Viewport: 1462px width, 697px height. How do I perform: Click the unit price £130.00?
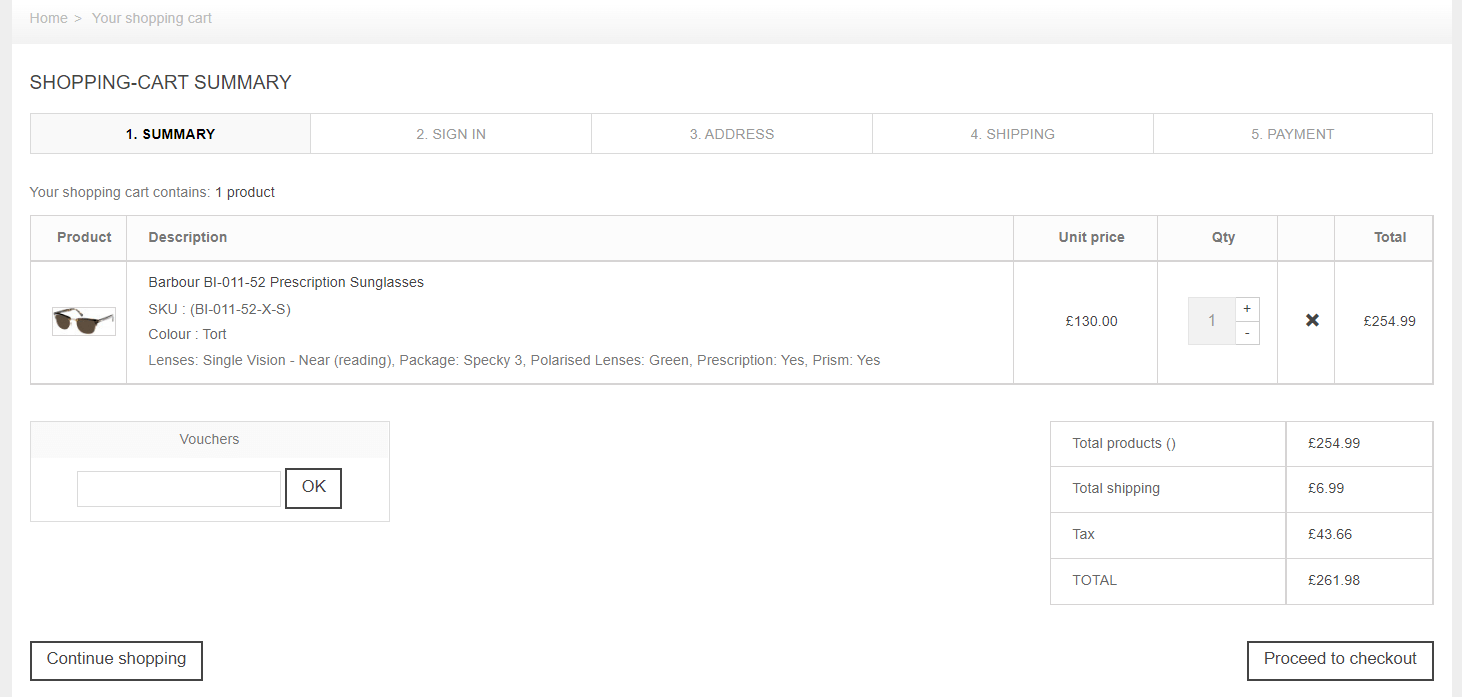coord(1091,321)
